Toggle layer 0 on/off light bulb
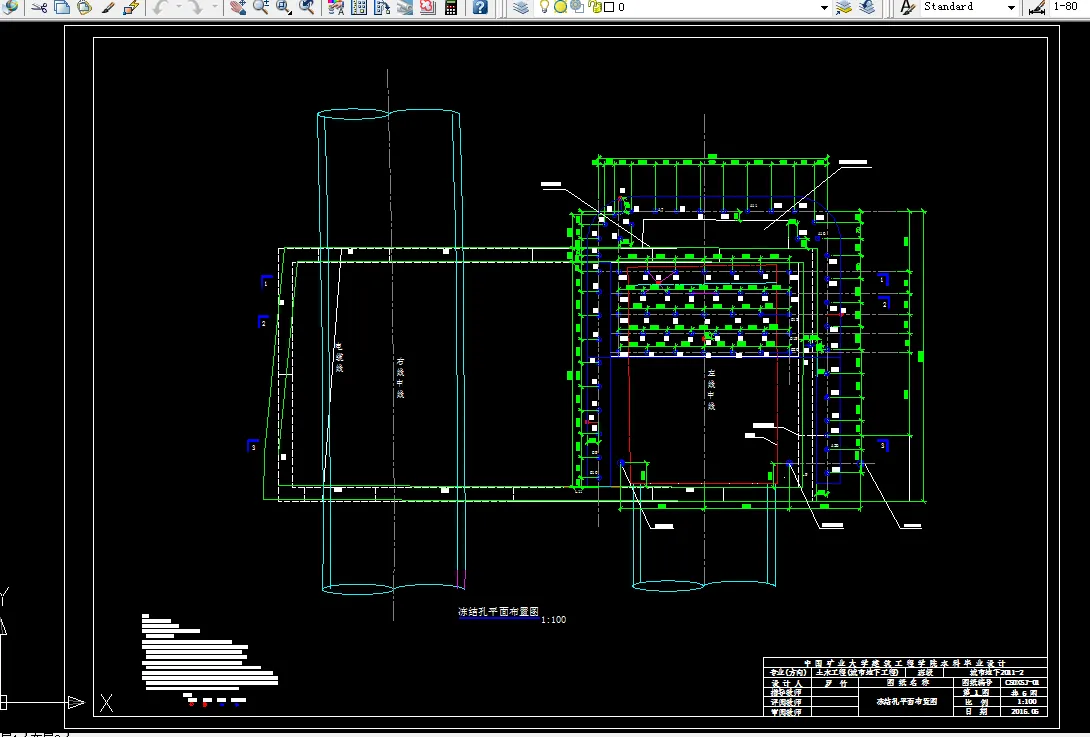1090x737 pixels. tap(544, 7)
